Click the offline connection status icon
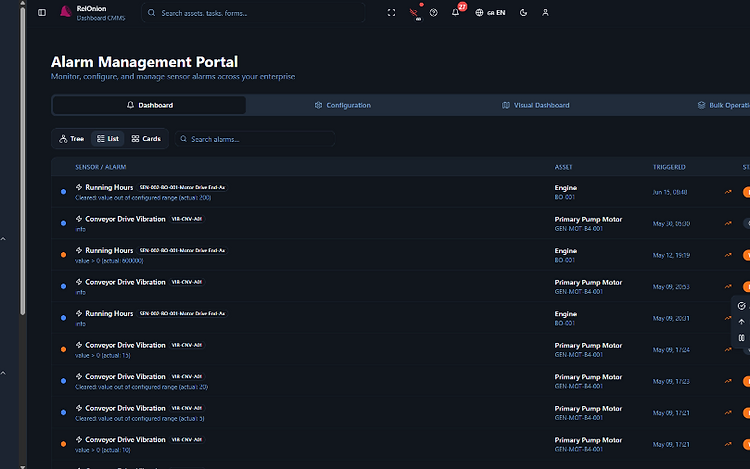The image size is (750, 469). point(414,13)
